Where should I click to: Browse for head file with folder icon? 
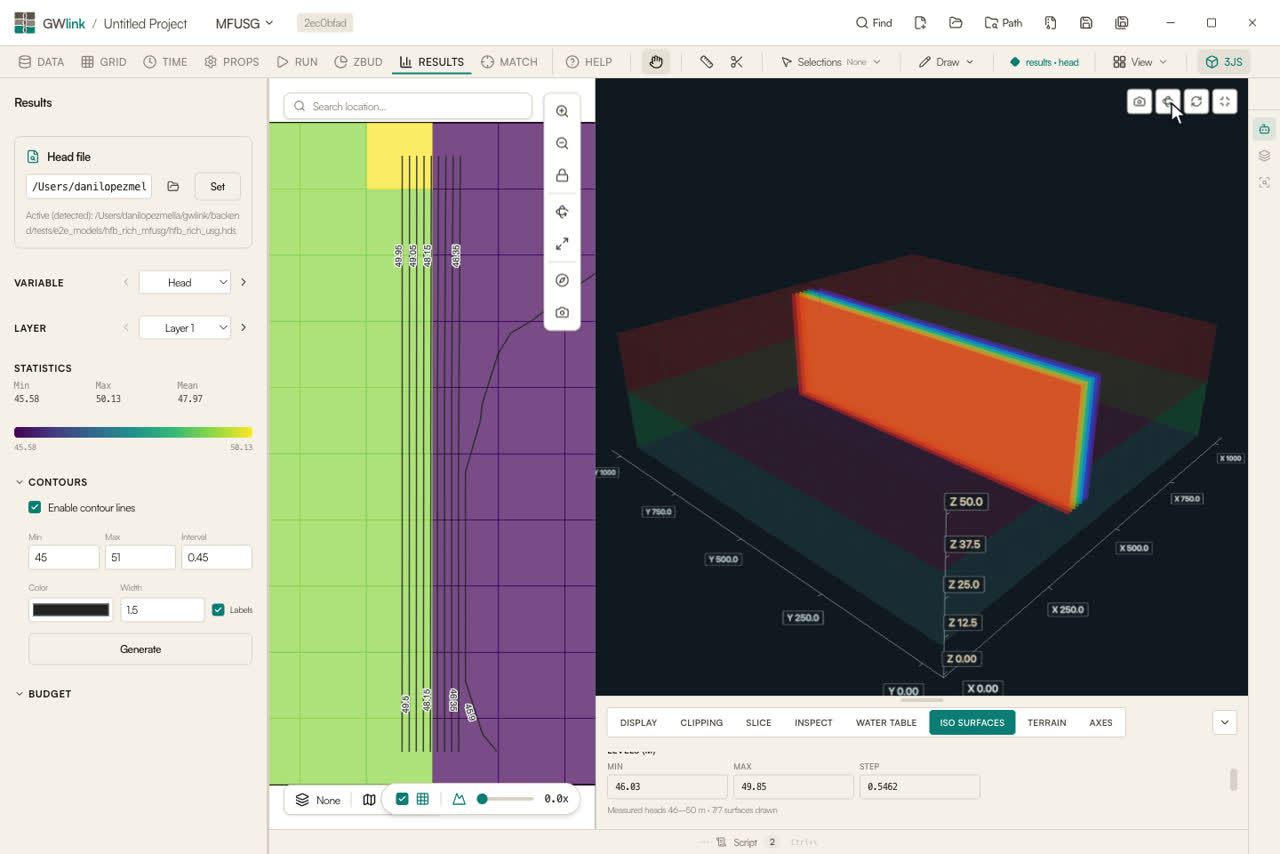click(173, 186)
